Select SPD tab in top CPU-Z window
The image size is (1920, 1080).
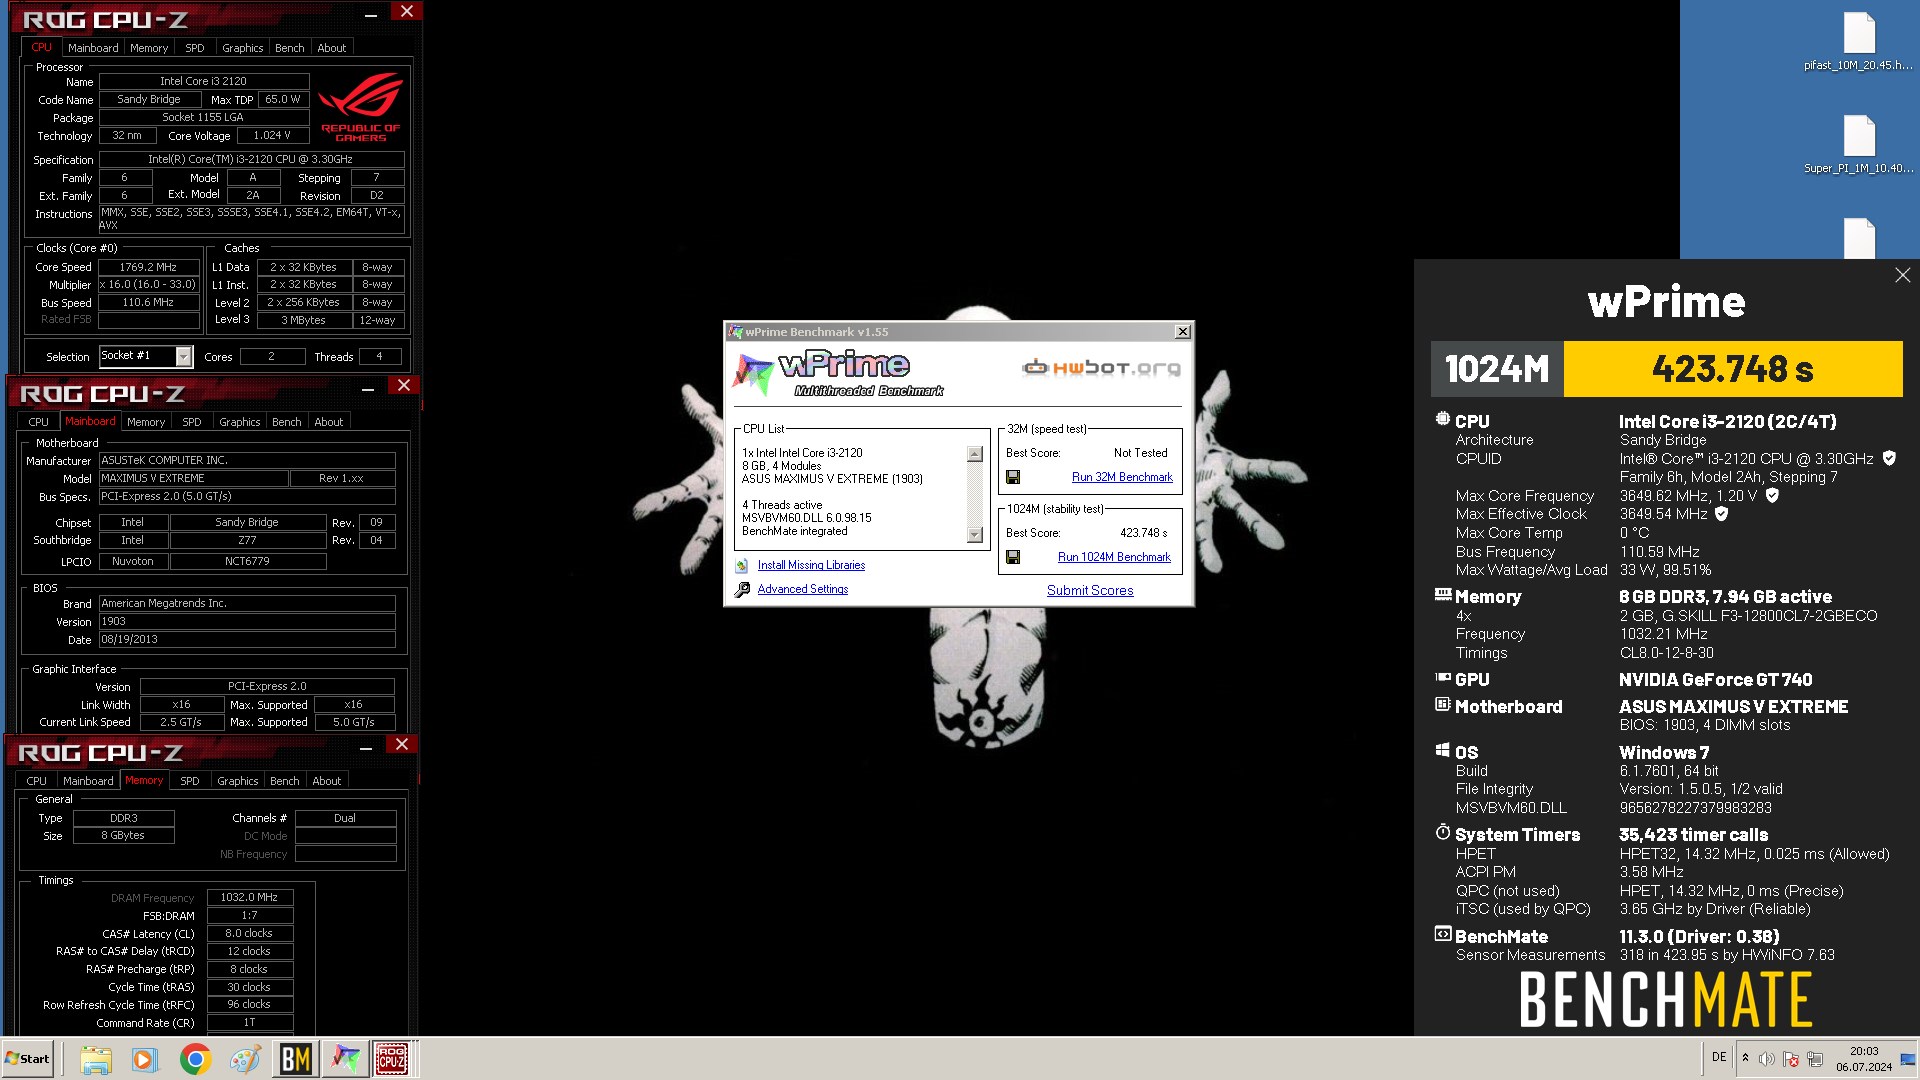195,48
